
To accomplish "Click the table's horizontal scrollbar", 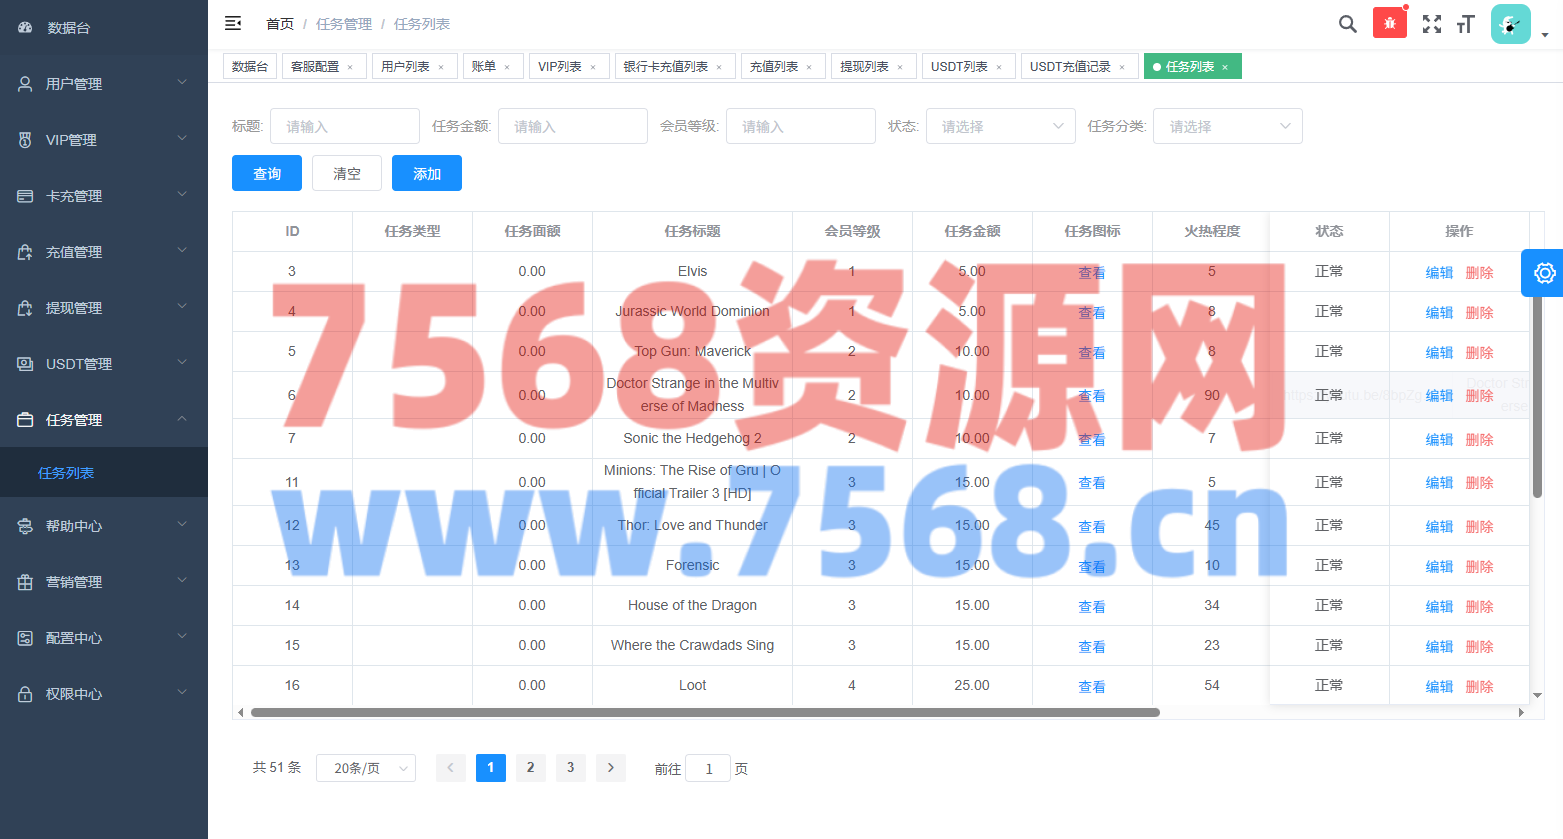I will click(705, 713).
